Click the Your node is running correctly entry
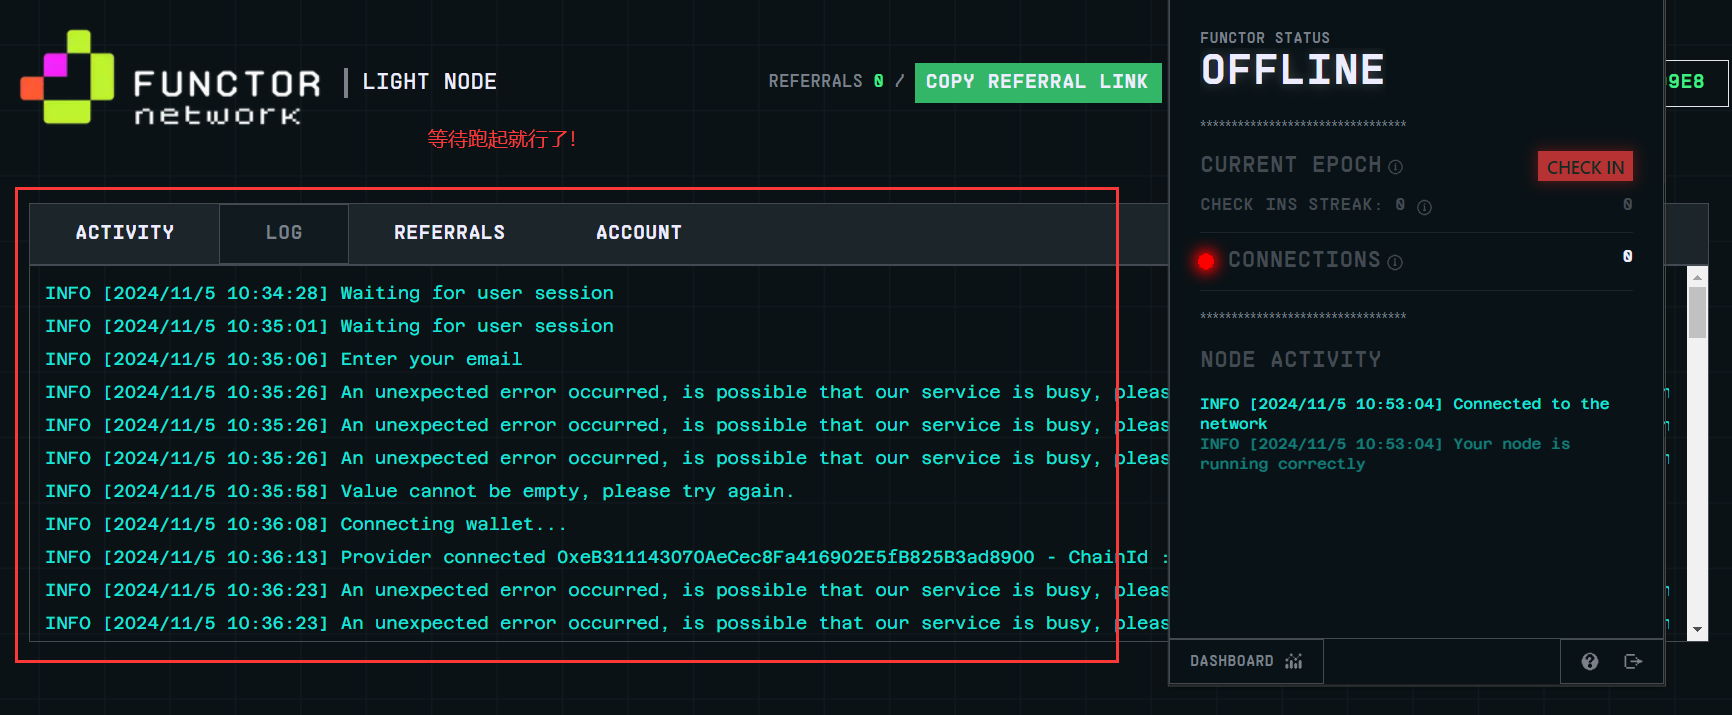Viewport: 1732px width, 715px height. point(1385,454)
